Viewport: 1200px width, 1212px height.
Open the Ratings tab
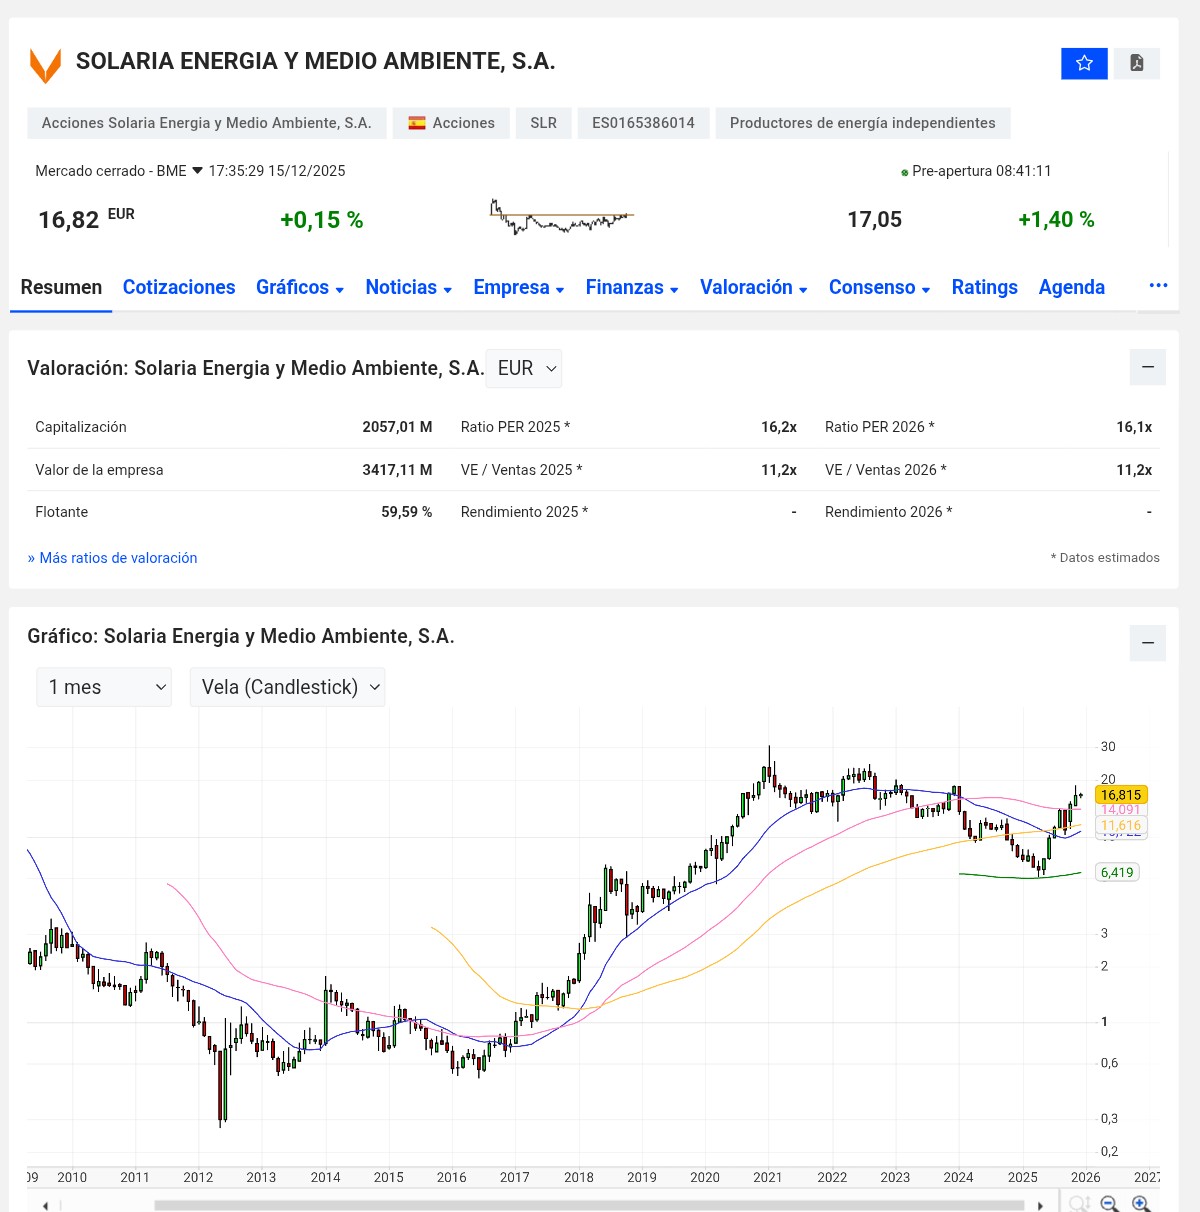click(x=985, y=287)
